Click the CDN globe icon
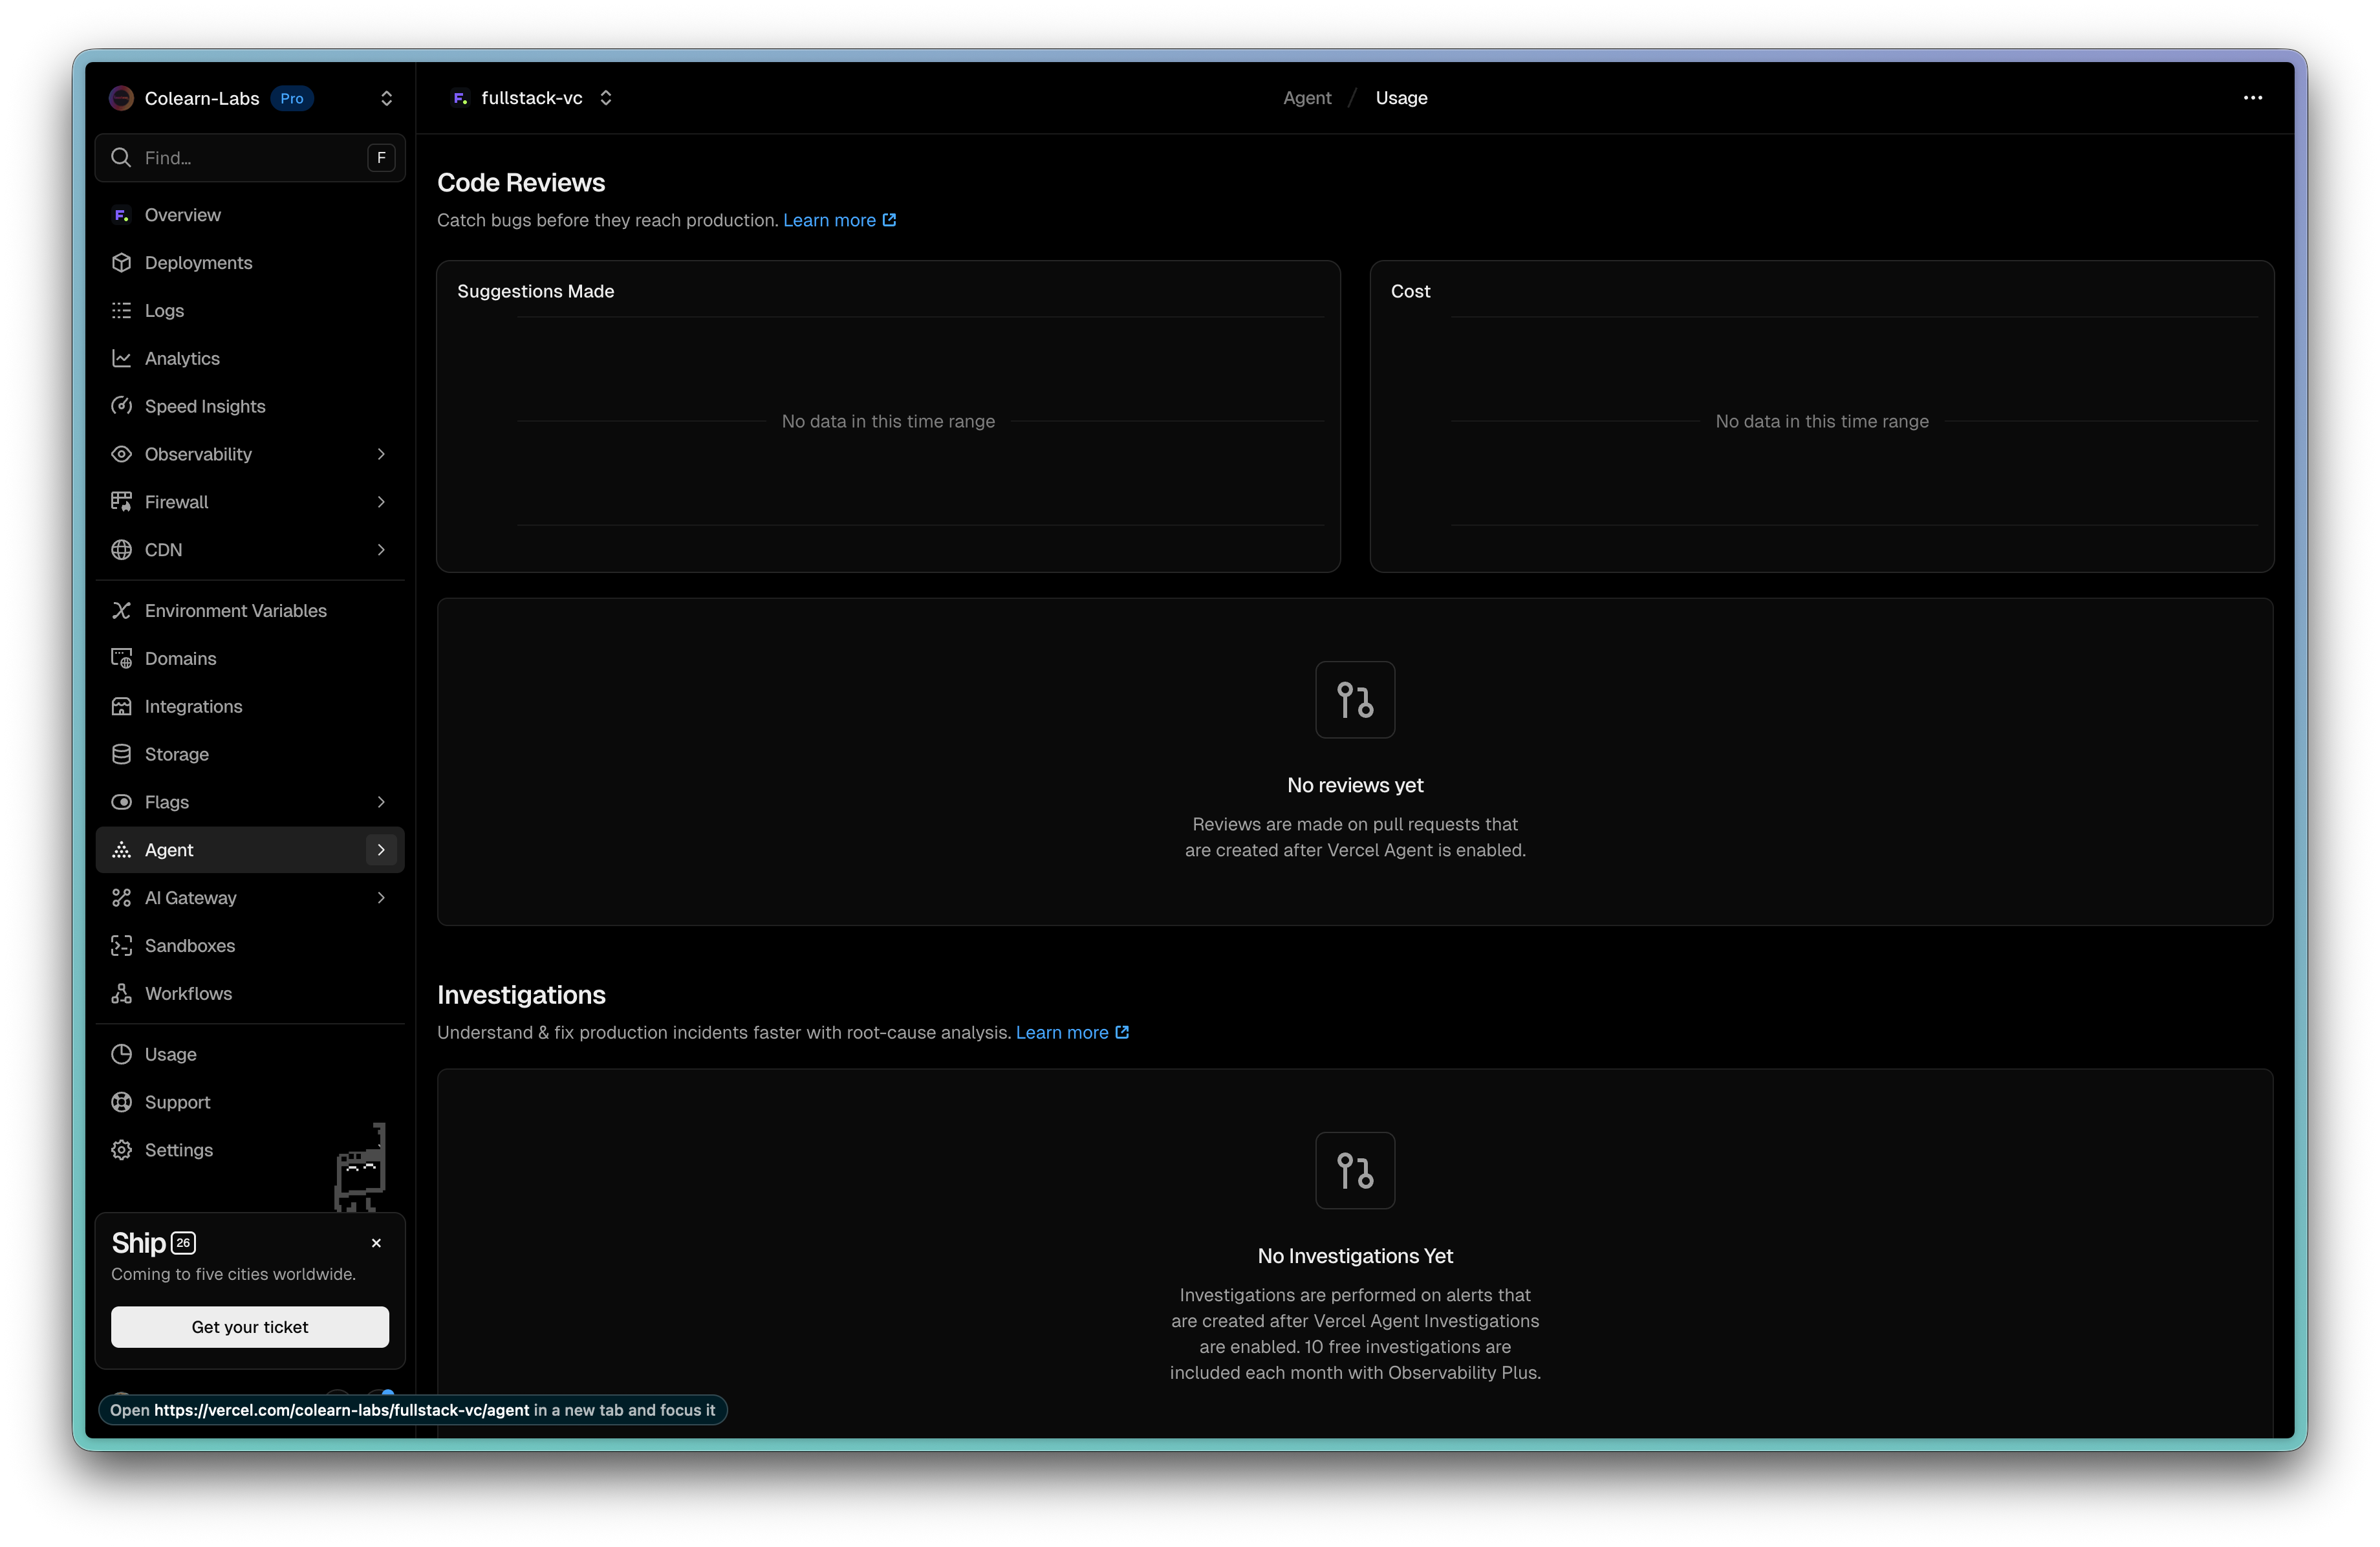 pos(122,550)
